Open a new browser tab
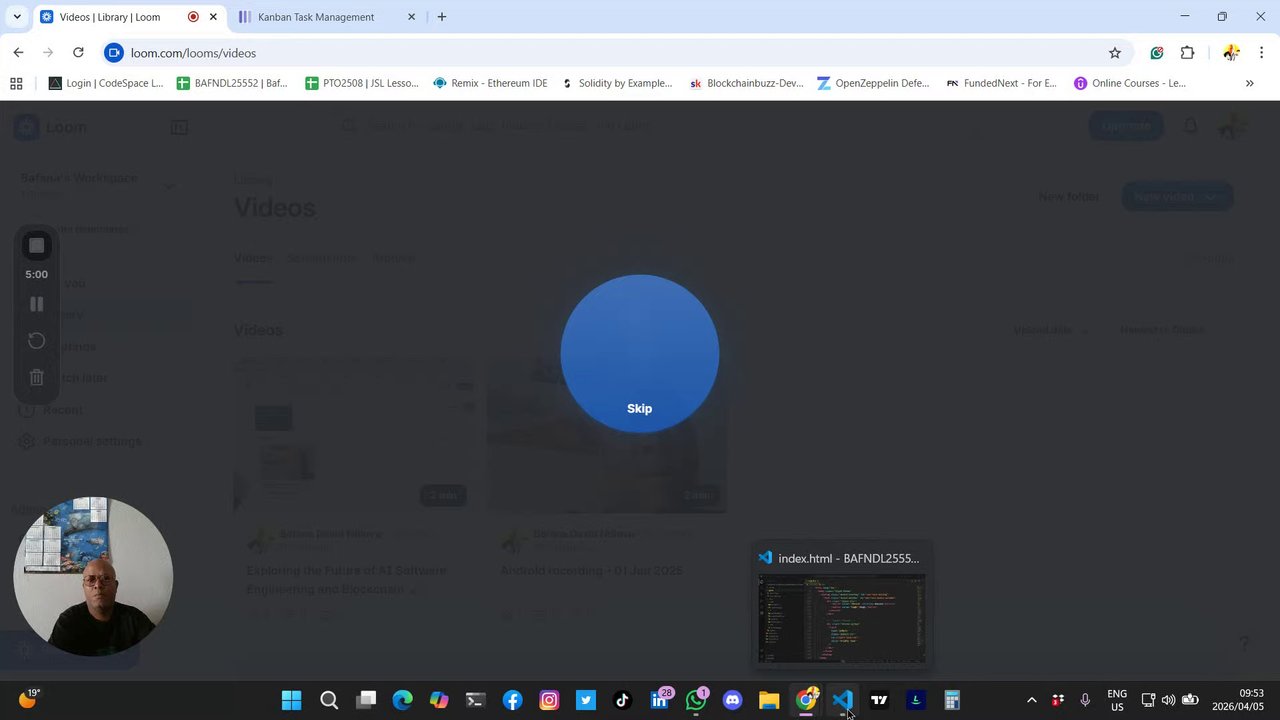This screenshot has width=1280, height=720. (442, 17)
